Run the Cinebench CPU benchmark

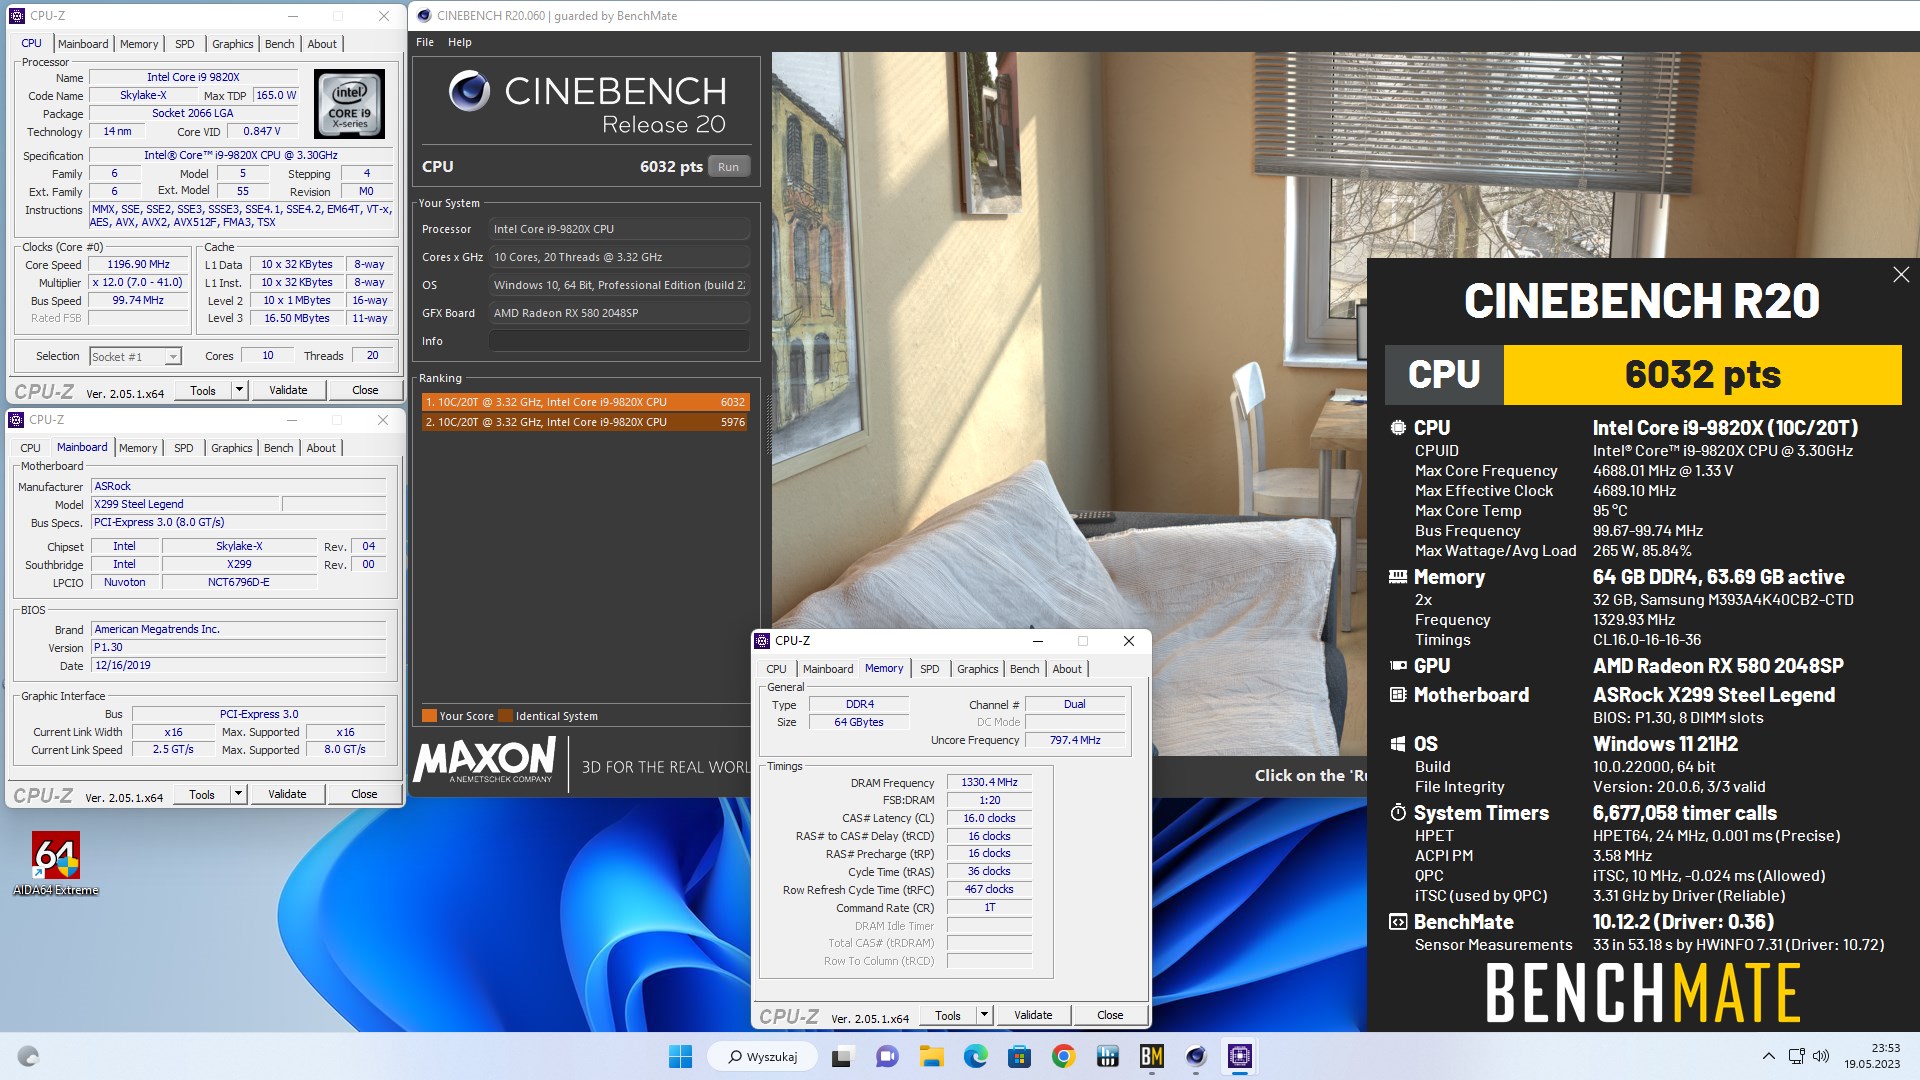pyautogui.click(x=729, y=167)
